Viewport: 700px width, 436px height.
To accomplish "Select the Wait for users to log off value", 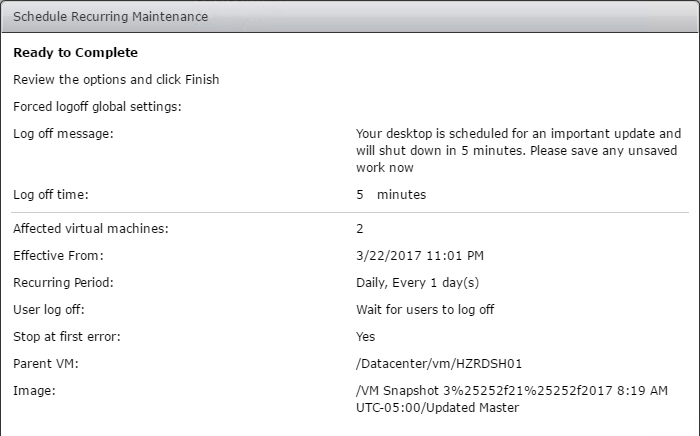I will click(425, 310).
